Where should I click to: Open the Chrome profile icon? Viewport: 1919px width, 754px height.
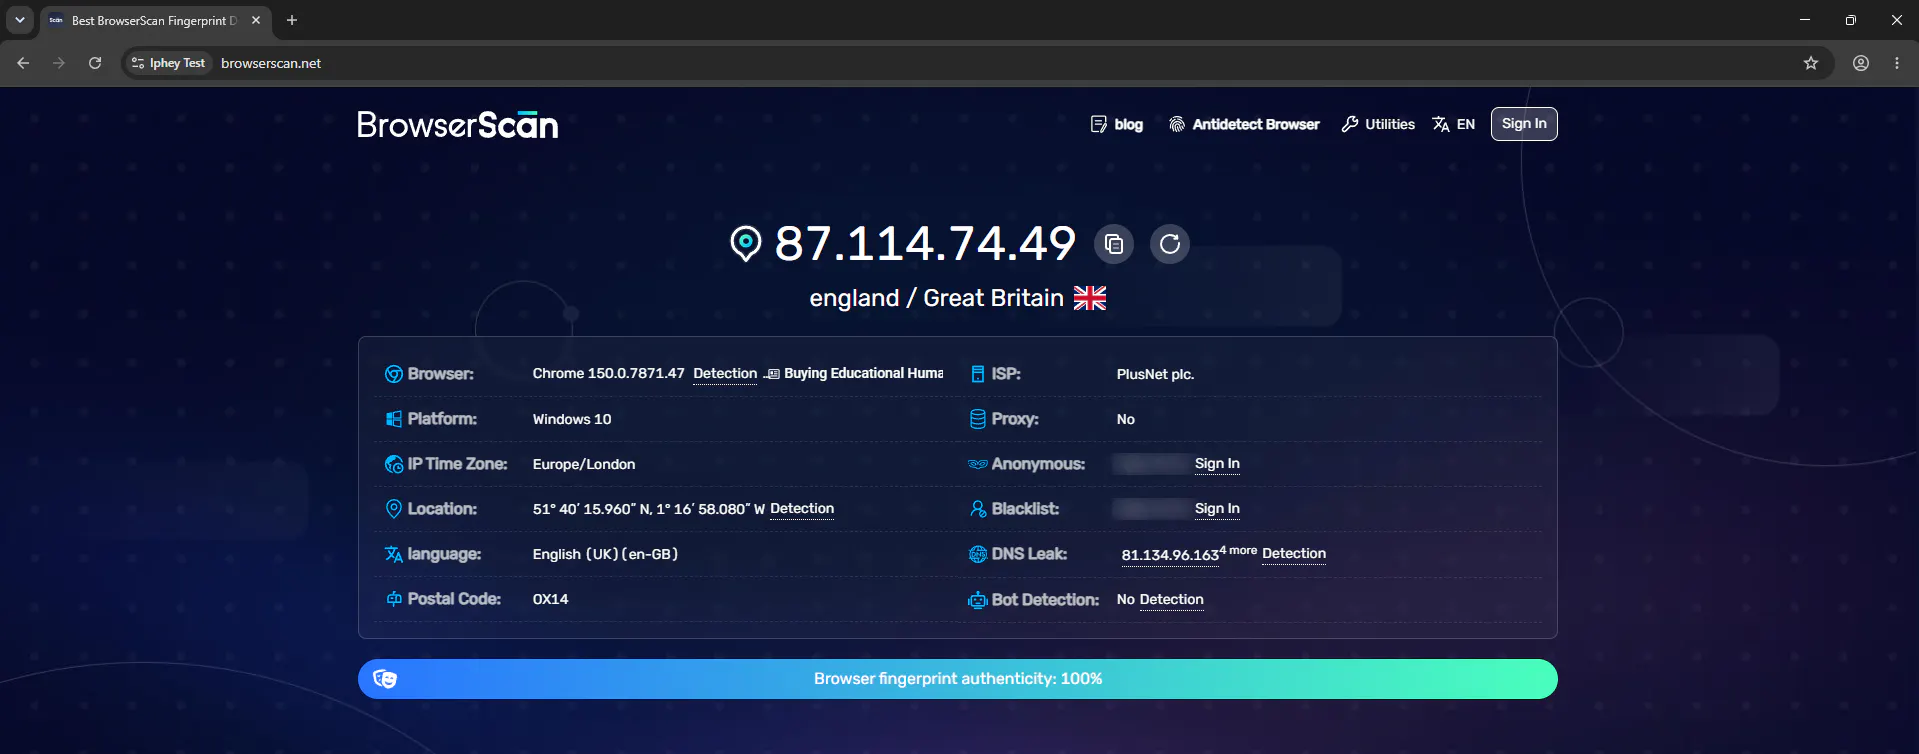pos(1861,63)
